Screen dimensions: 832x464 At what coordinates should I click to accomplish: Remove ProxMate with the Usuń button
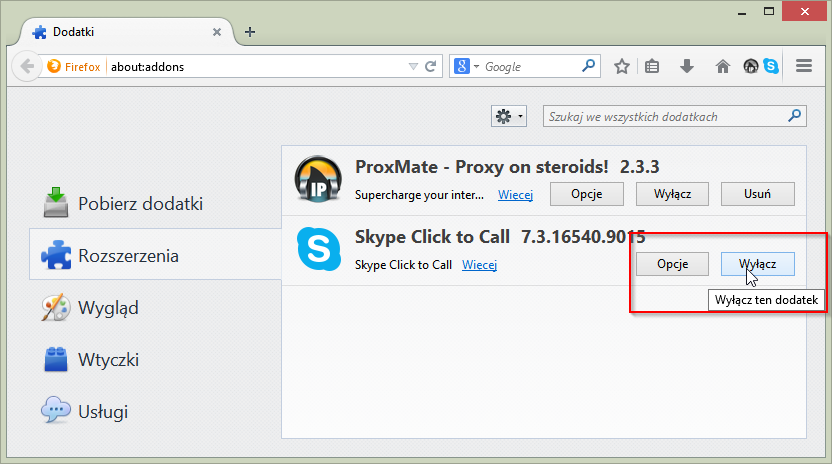coord(756,194)
